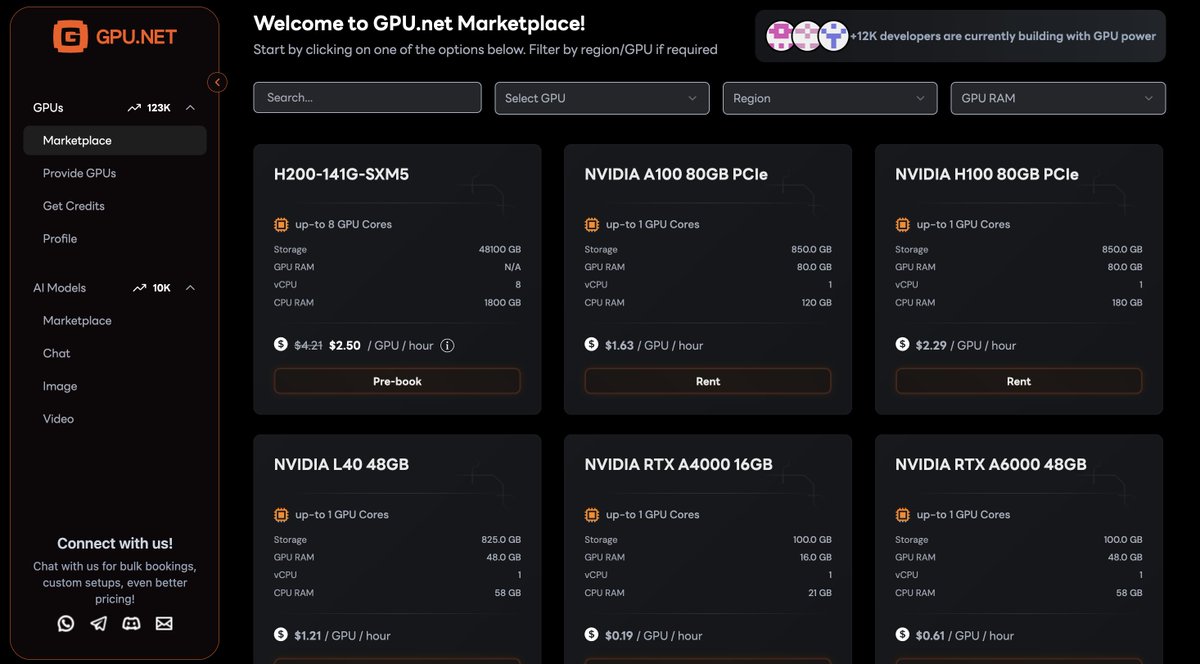The width and height of the screenshot is (1200, 664).
Task: Pre-book the H200-141G-SXM5 GPU
Action: (x=397, y=381)
